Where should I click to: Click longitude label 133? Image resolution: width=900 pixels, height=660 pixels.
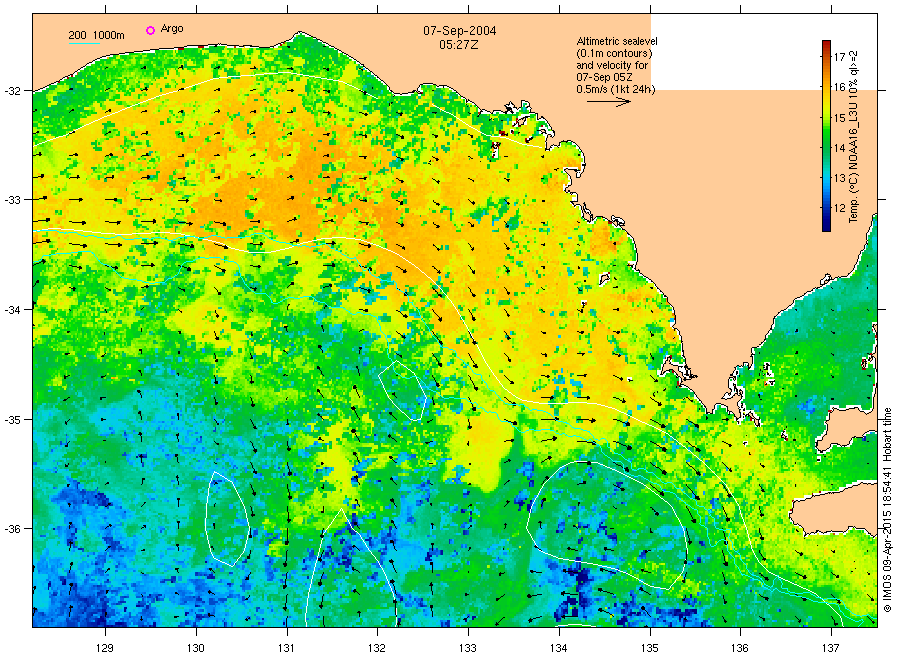click(x=468, y=648)
